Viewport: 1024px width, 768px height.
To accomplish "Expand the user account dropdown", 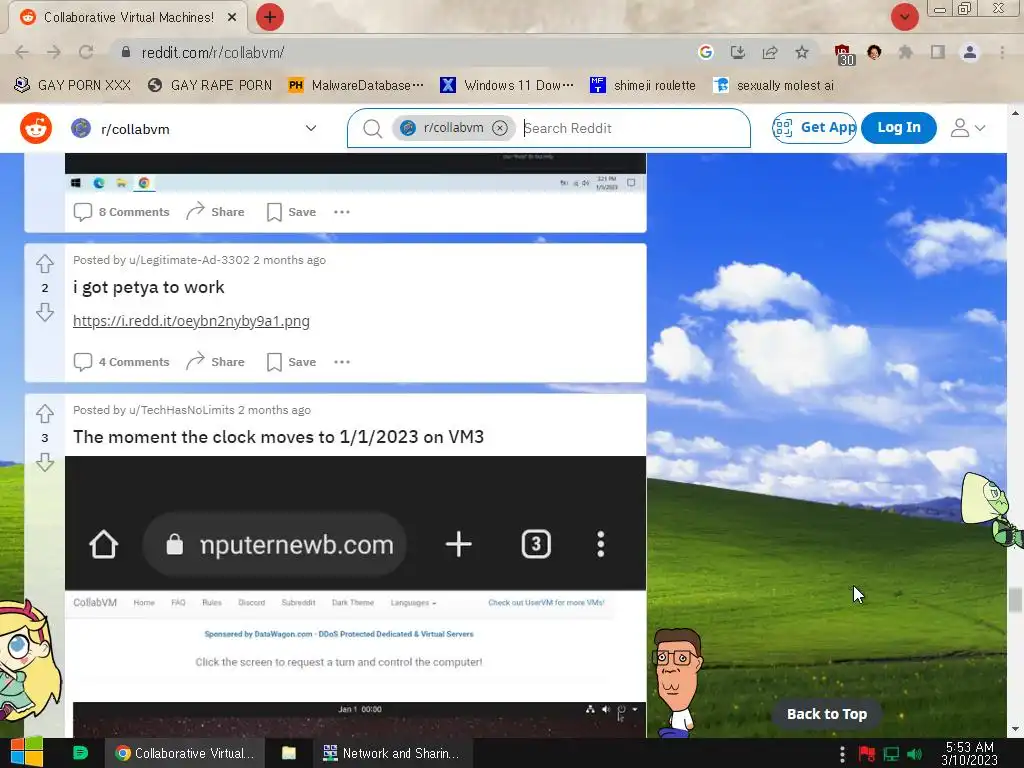I will coord(967,128).
